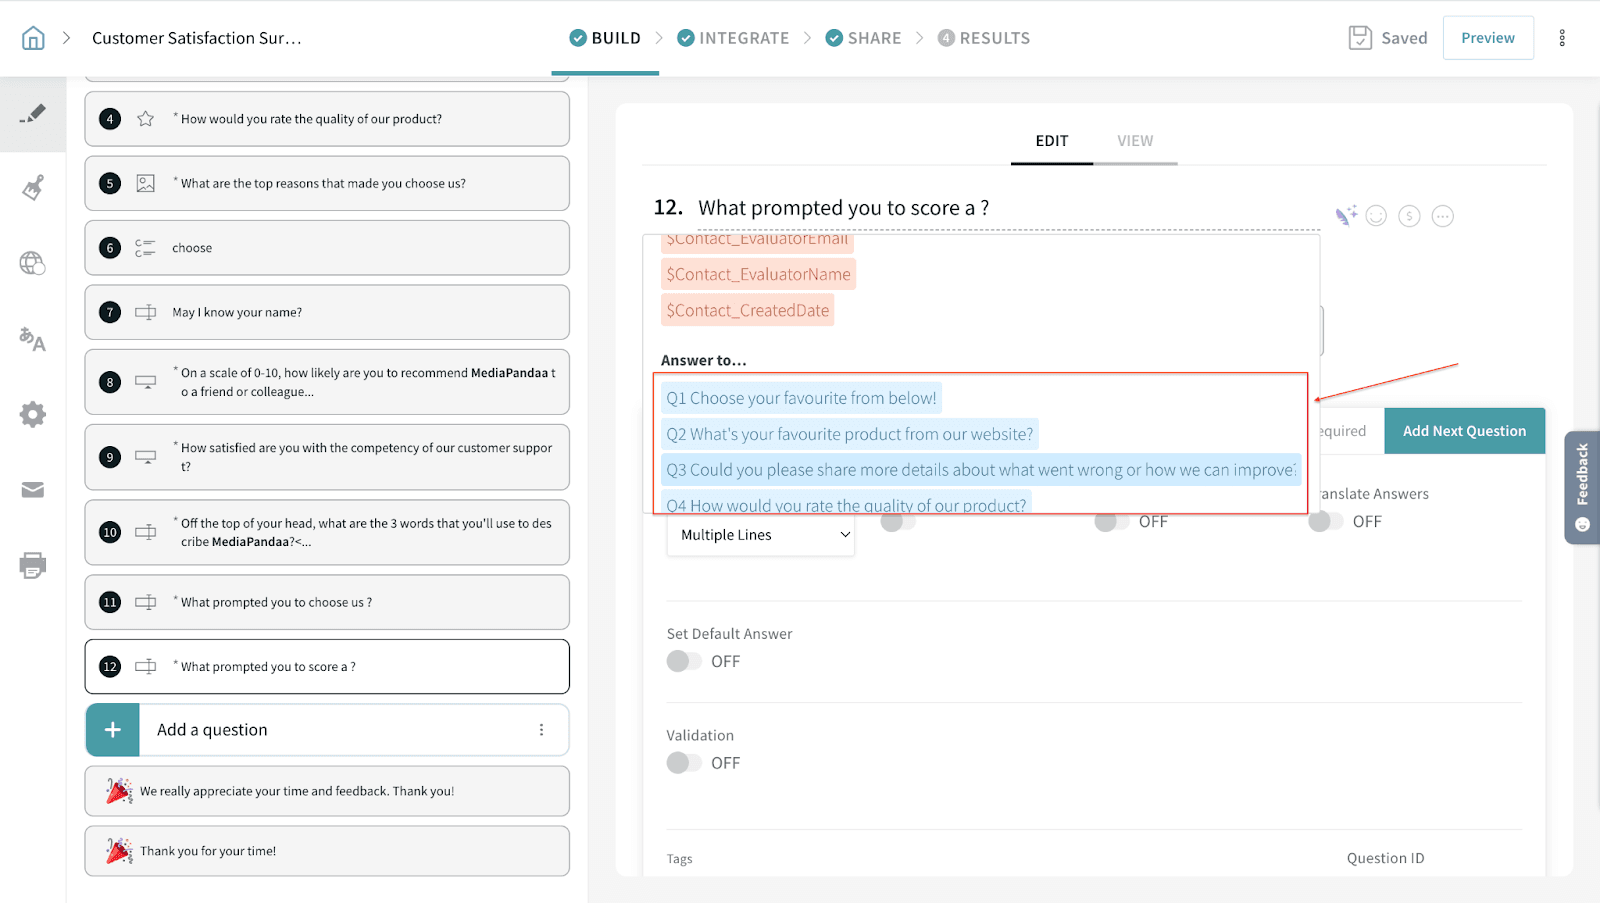
Task: Open the settings gear in left sidebar
Action: [x=33, y=414]
